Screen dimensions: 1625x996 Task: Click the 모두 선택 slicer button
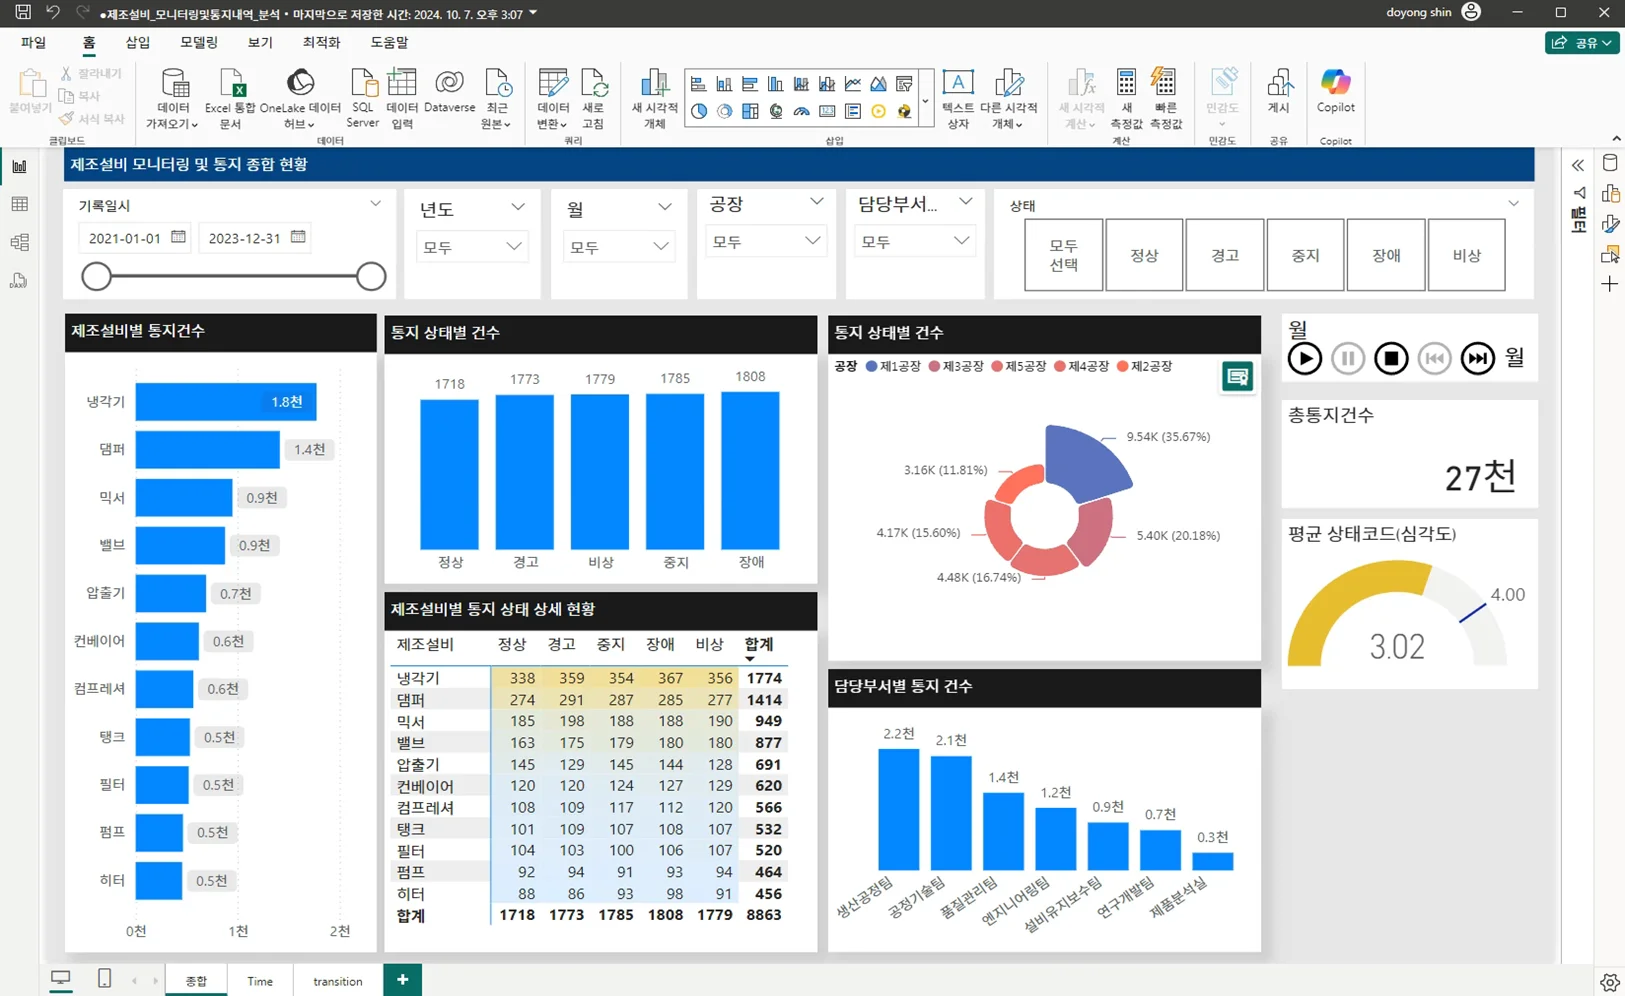tap(1063, 255)
